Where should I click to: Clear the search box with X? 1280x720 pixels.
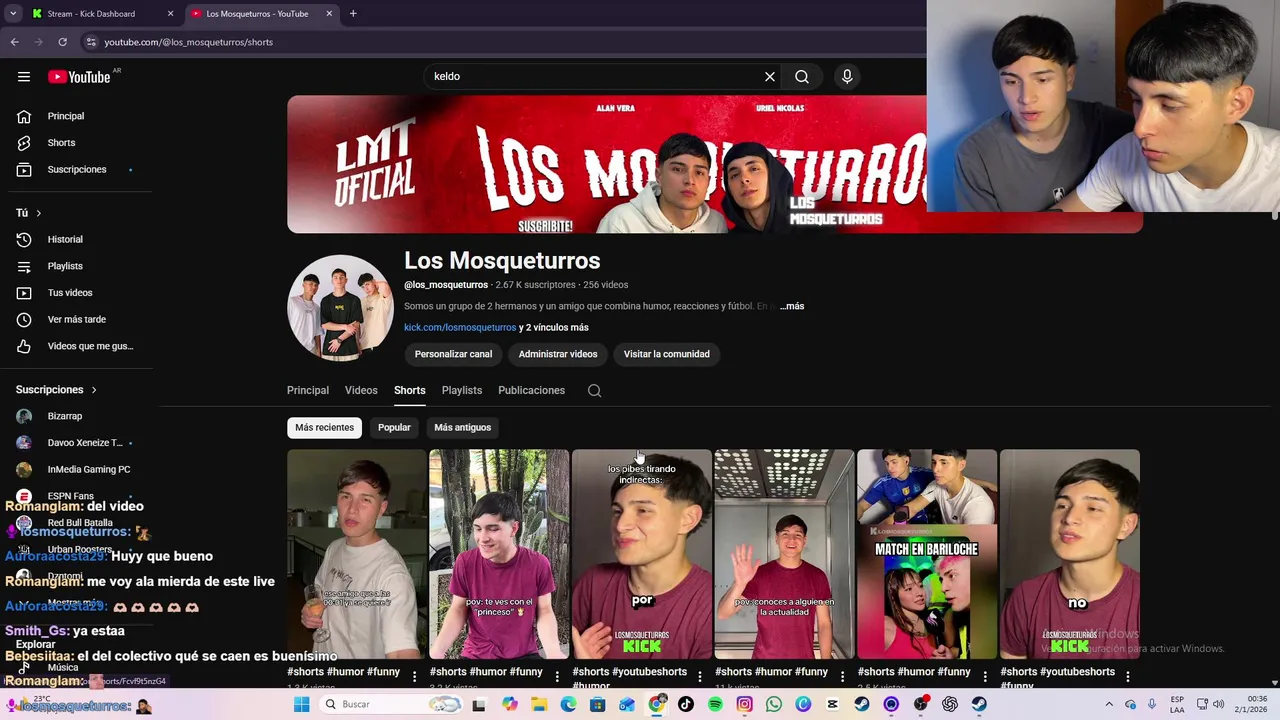[770, 76]
